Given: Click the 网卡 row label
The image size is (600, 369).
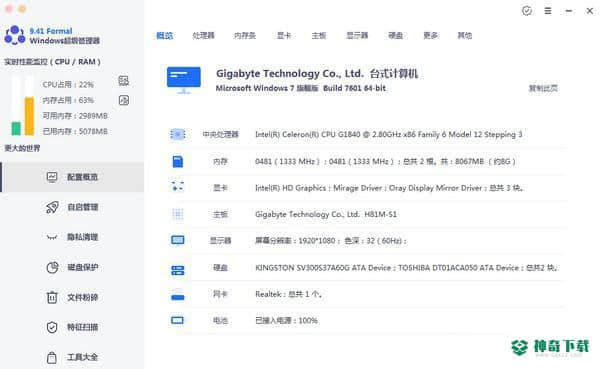Looking at the screenshot, I should (x=220, y=294).
